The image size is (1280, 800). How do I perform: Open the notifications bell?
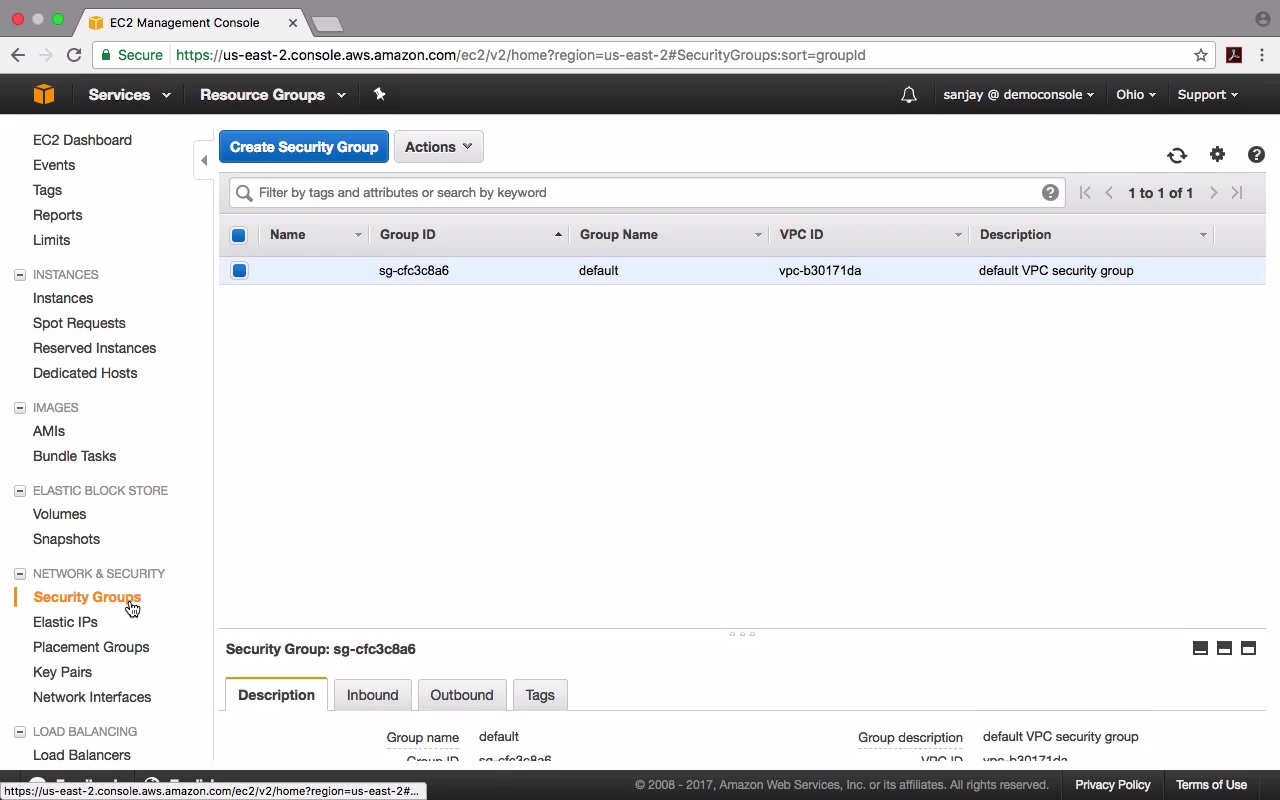pos(908,95)
